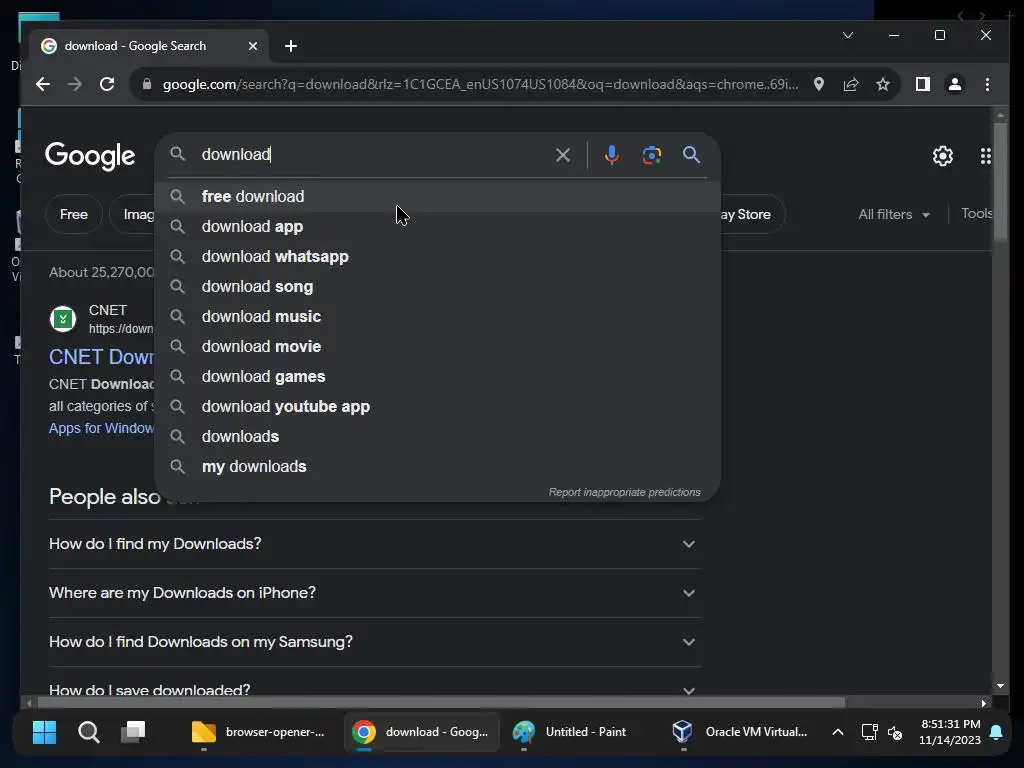Select suggestion "download music"
1024x768 pixels.
coord(438,317)
